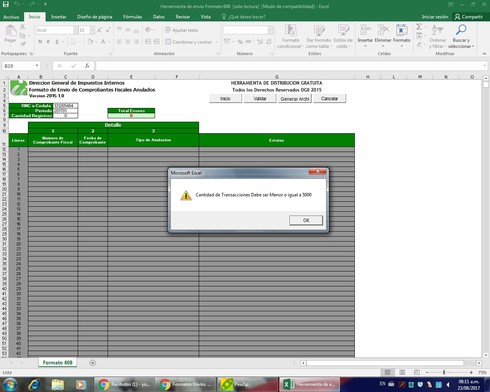Toggle bold N formatting
The height and width of the screenshot is (392, 490).
tap(40, 42)
